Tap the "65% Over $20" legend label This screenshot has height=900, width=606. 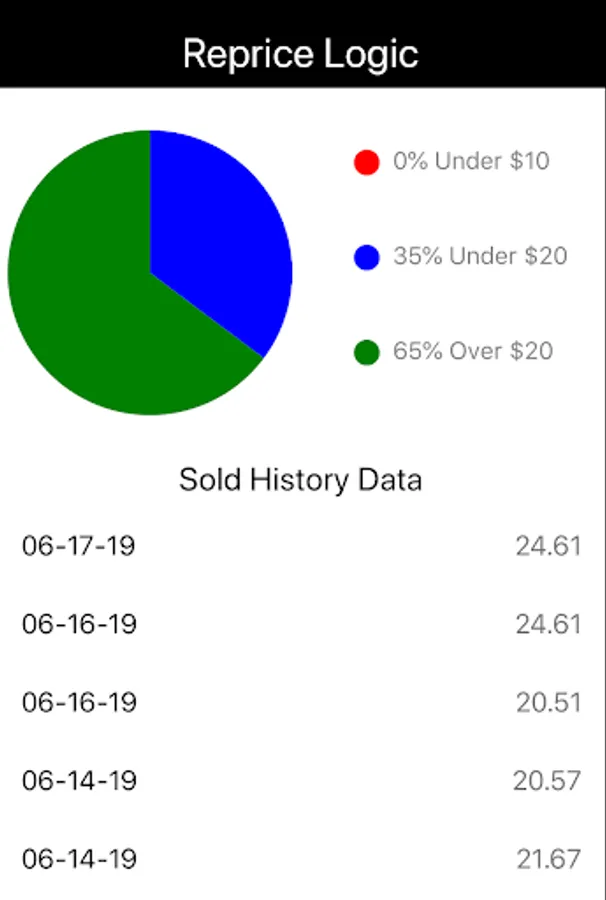473,351
